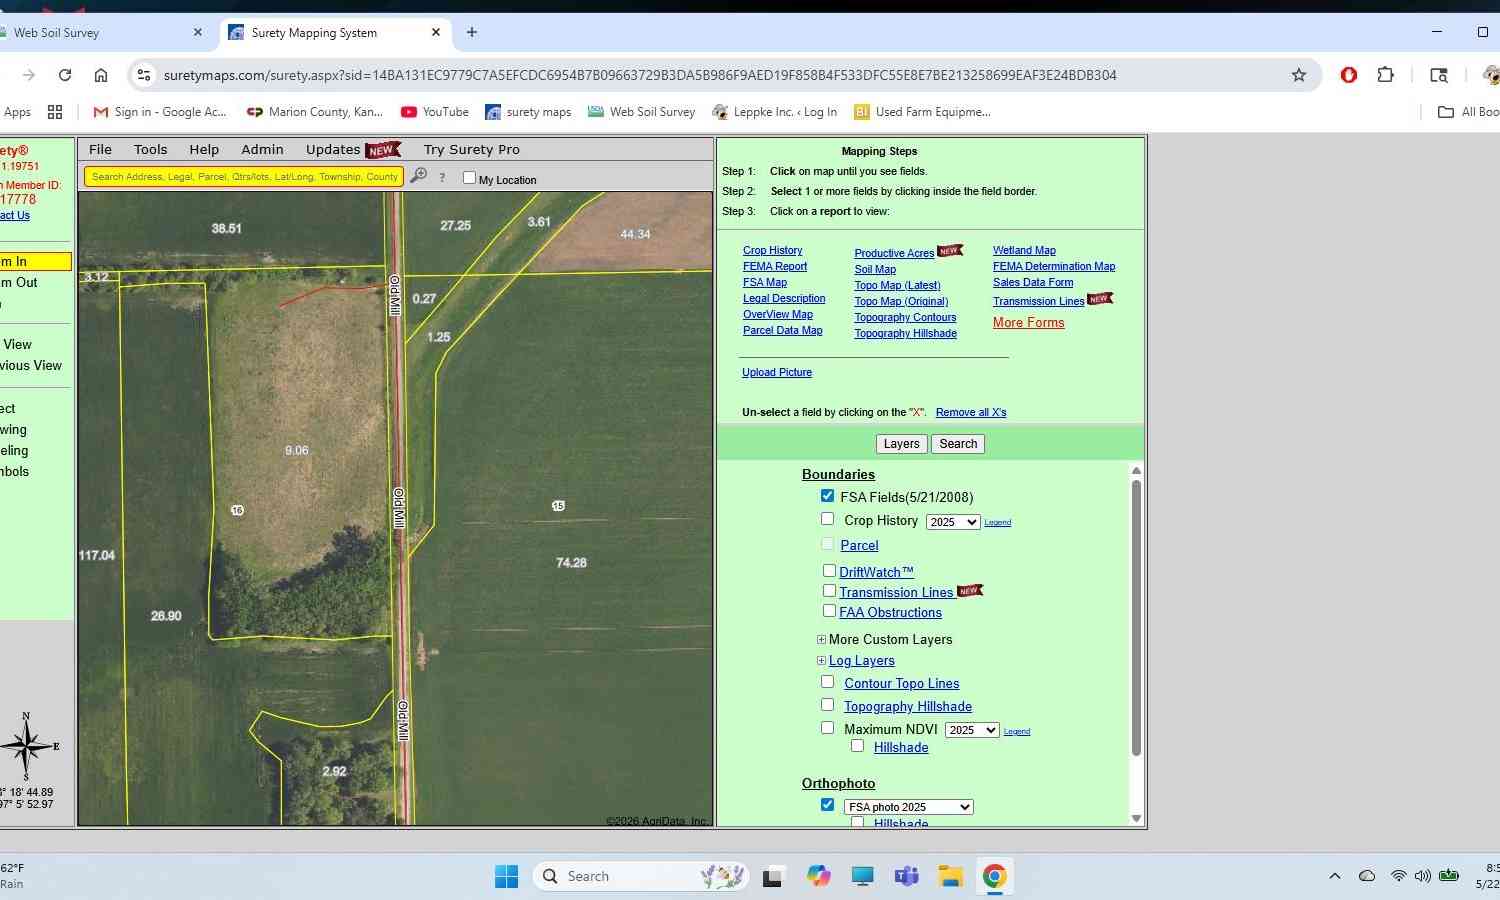Screen dimensions: 1500x900
Task: Open the Maximum NDVI year dropdown
Action: [971, 730]
